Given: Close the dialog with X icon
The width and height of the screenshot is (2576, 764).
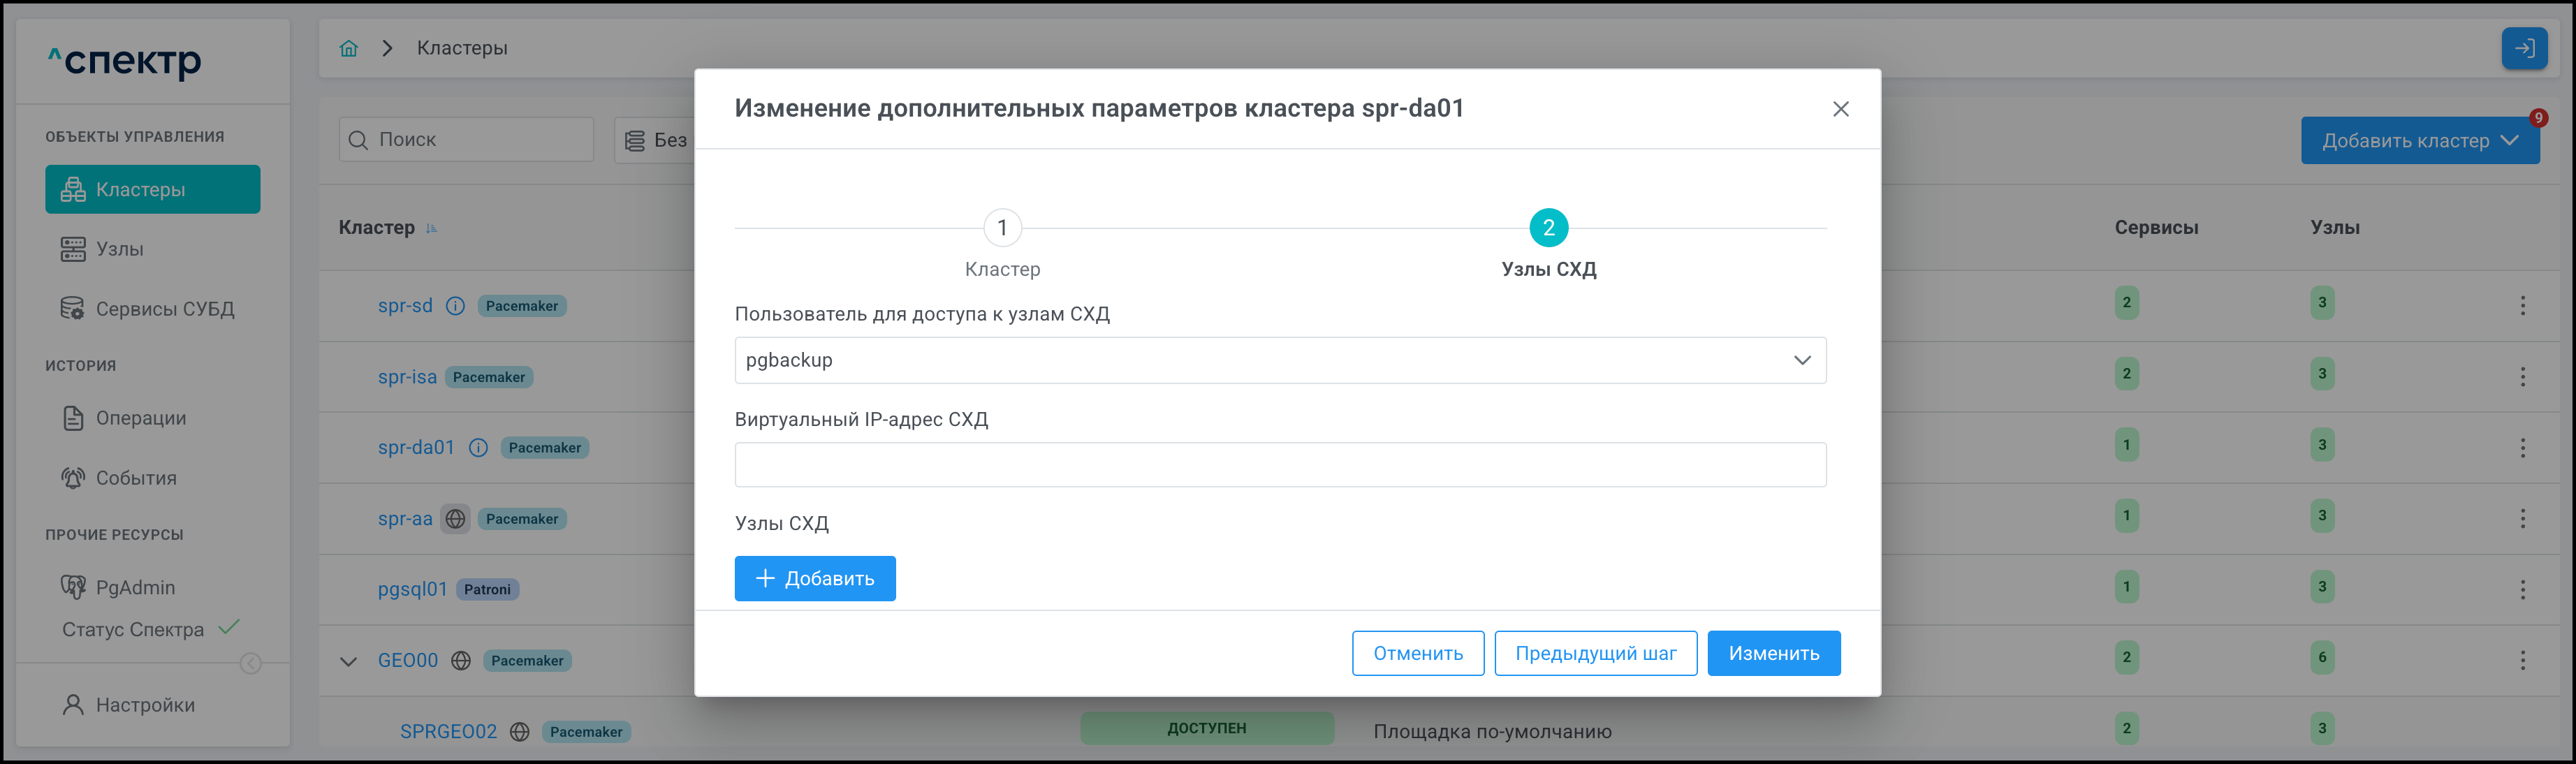Looking at the screenshot, I should [x=1840, y=109].
